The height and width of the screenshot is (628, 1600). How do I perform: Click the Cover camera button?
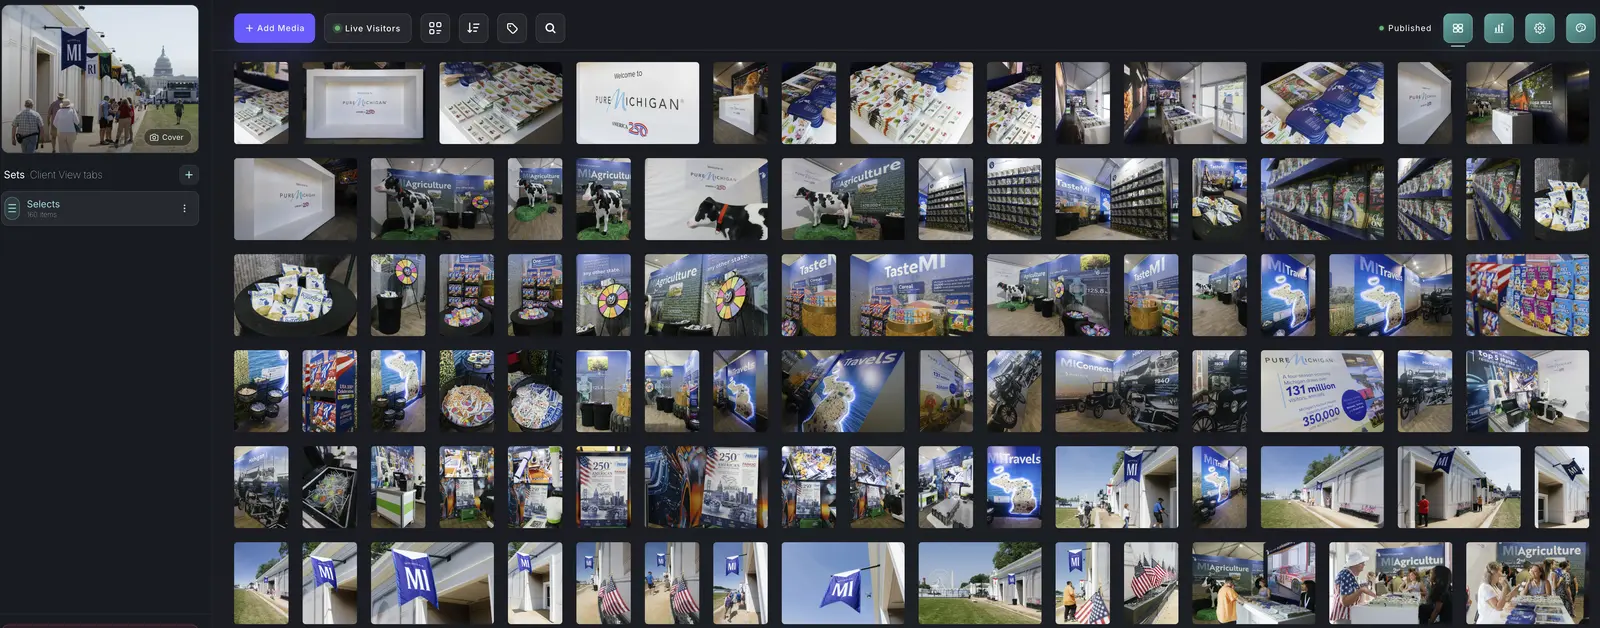click(167, 137)
